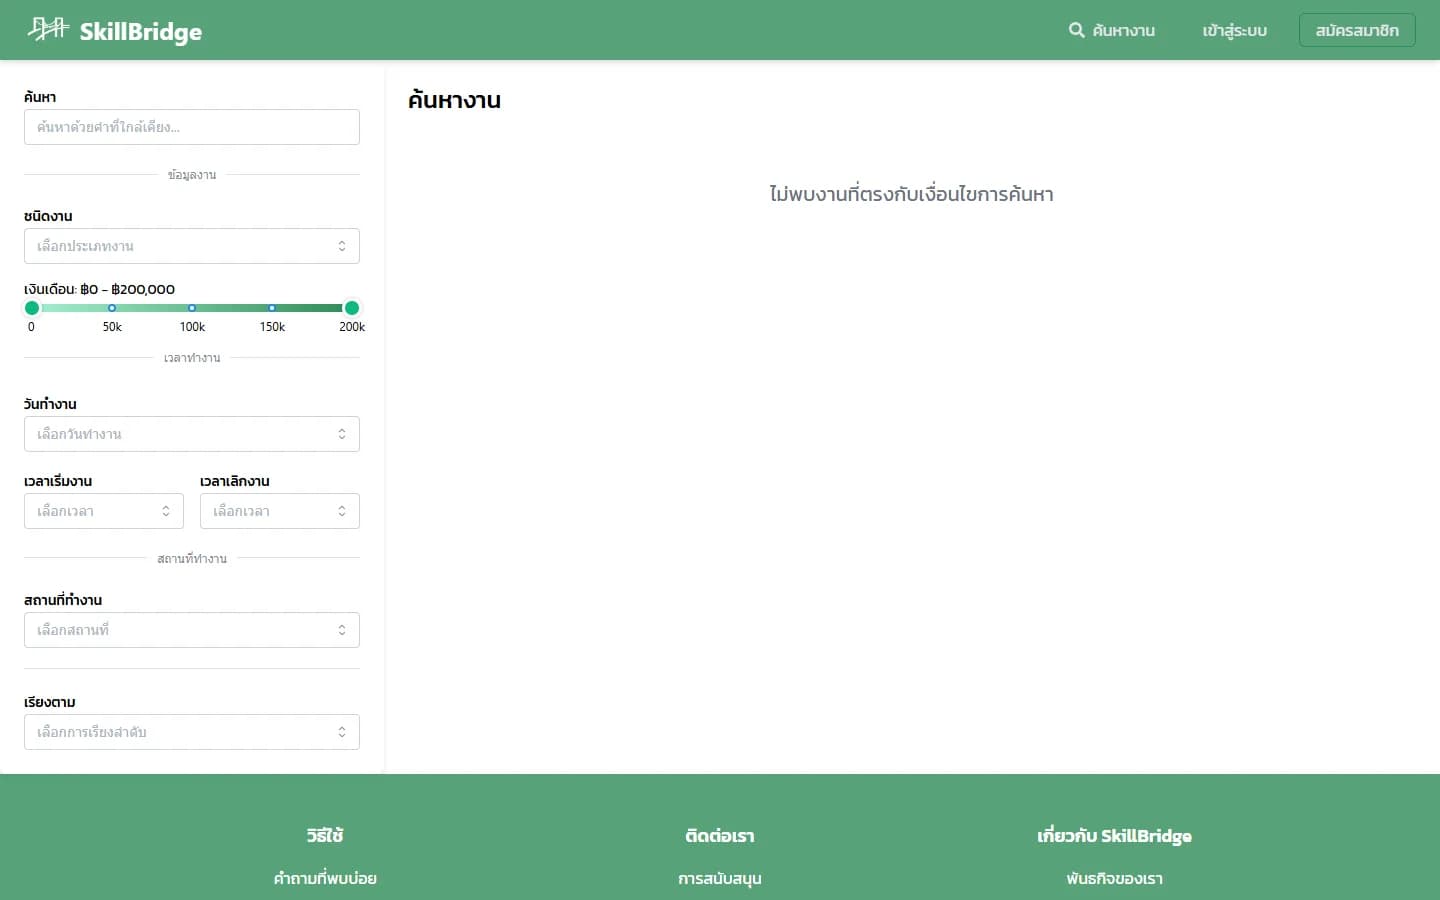Open the เวลาเลิกงาน end time dropdown
The width and height of the screenshot is (1440, 900).
click(x=280, y=511)
